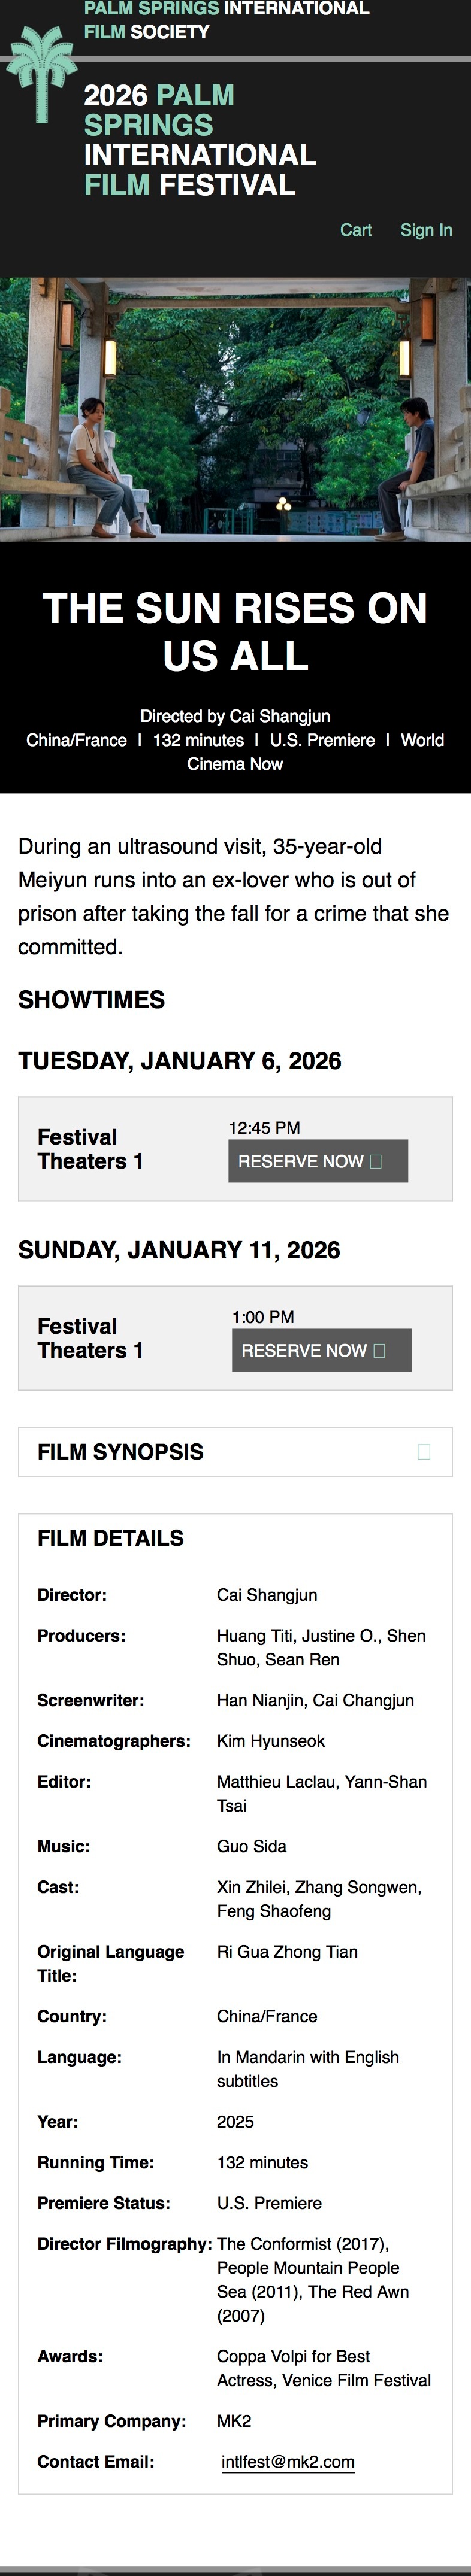Click the ticket icon in the 1:00 PM Reserve button
The width and height of the screenshot is (471, 2576).
click(x=379, y=1350)
